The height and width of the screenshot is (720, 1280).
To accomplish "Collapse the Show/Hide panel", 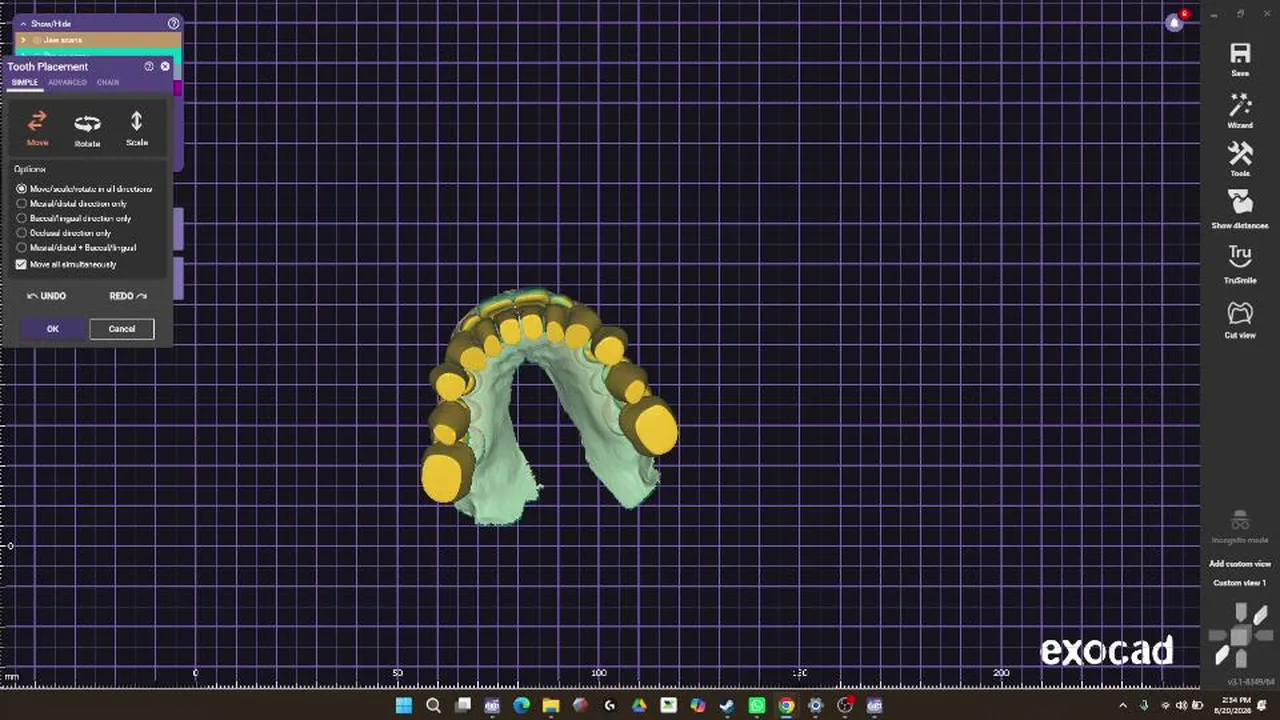I will [23, 23].
